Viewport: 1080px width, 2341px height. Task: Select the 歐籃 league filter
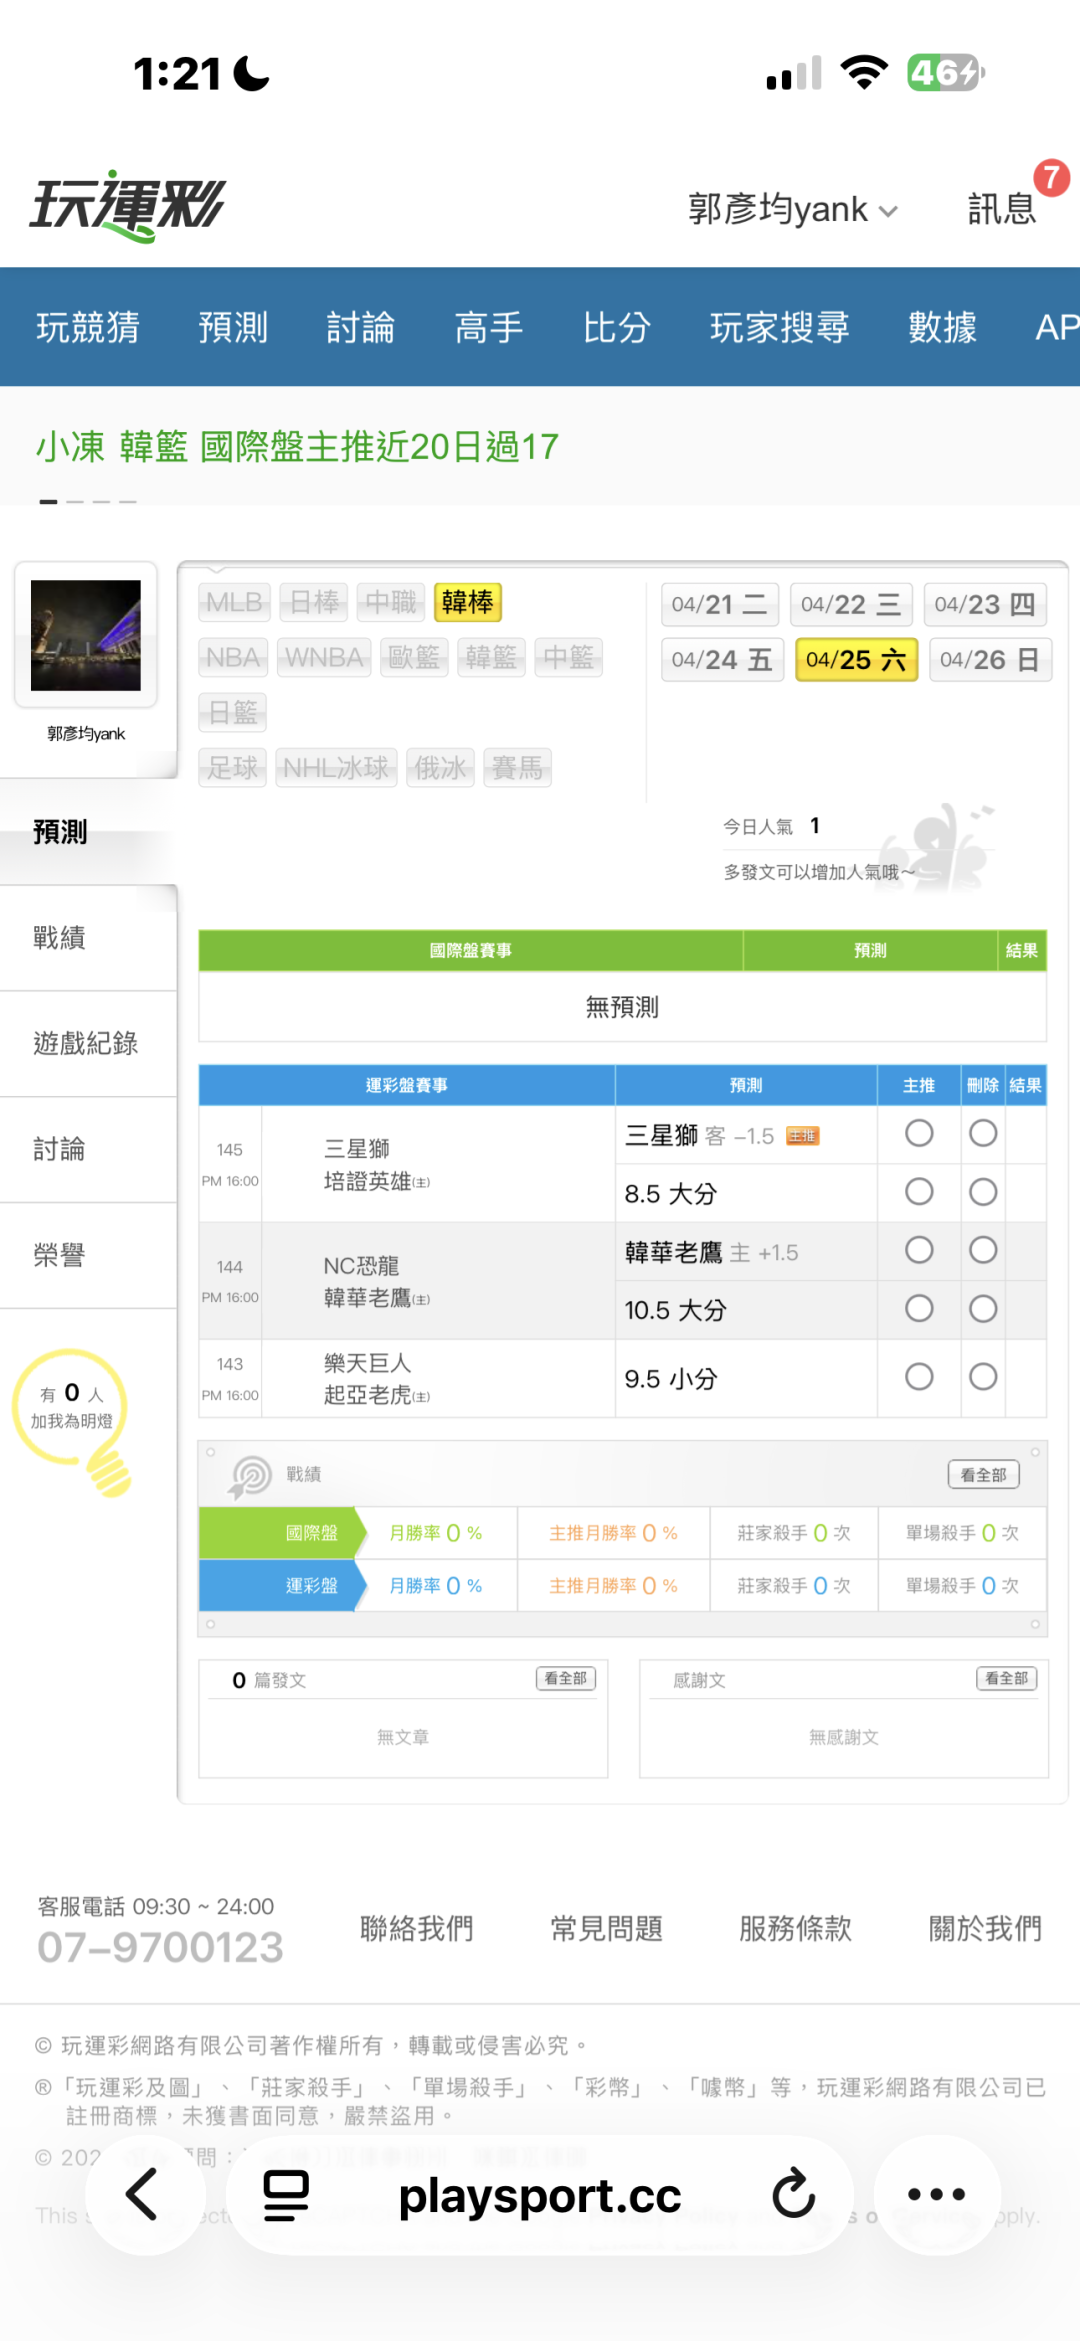414,657
